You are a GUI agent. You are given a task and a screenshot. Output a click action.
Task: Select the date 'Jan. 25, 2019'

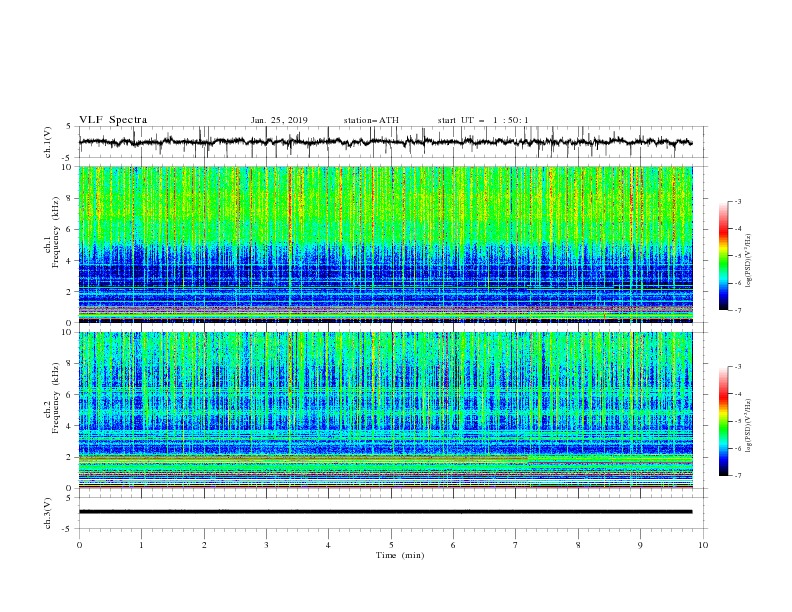click(279, 120)
